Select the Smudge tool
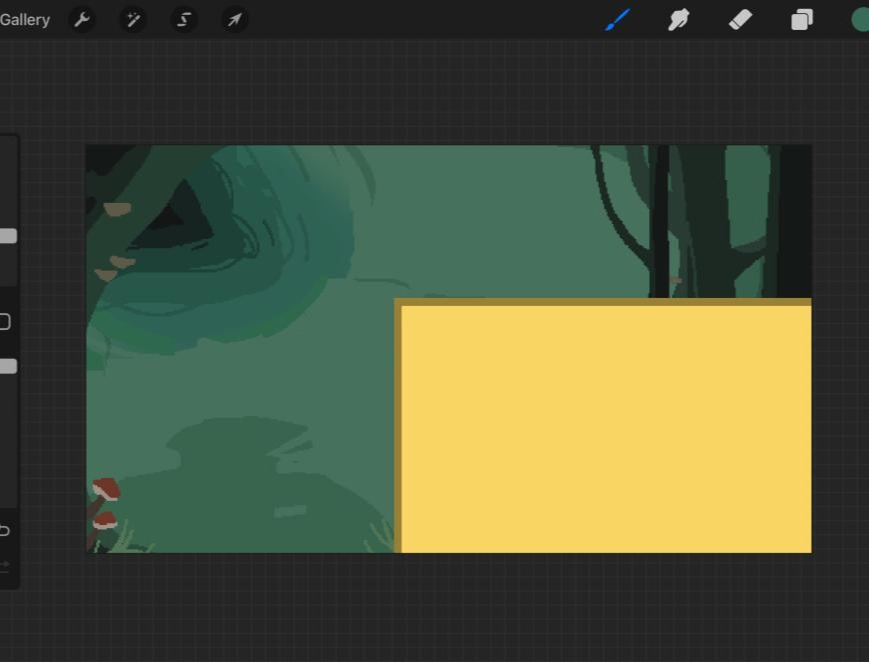This screenshot has width=869, height=662. (679, 20)
